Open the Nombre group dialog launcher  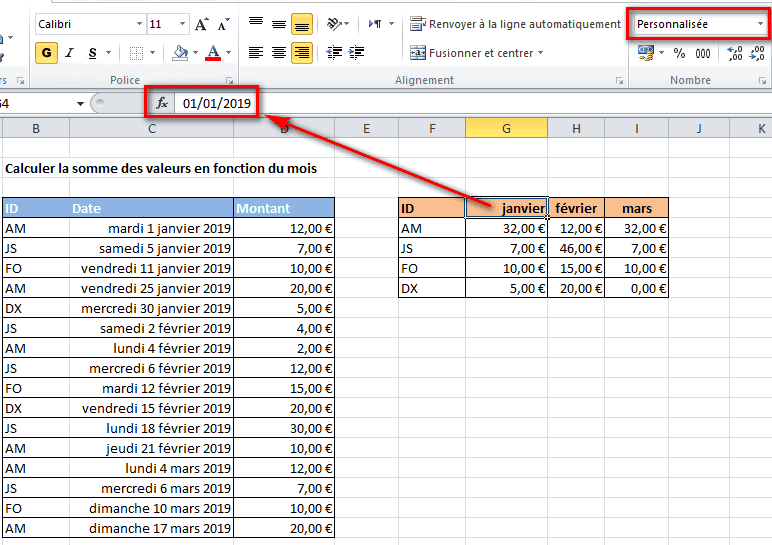click(762, 80)
